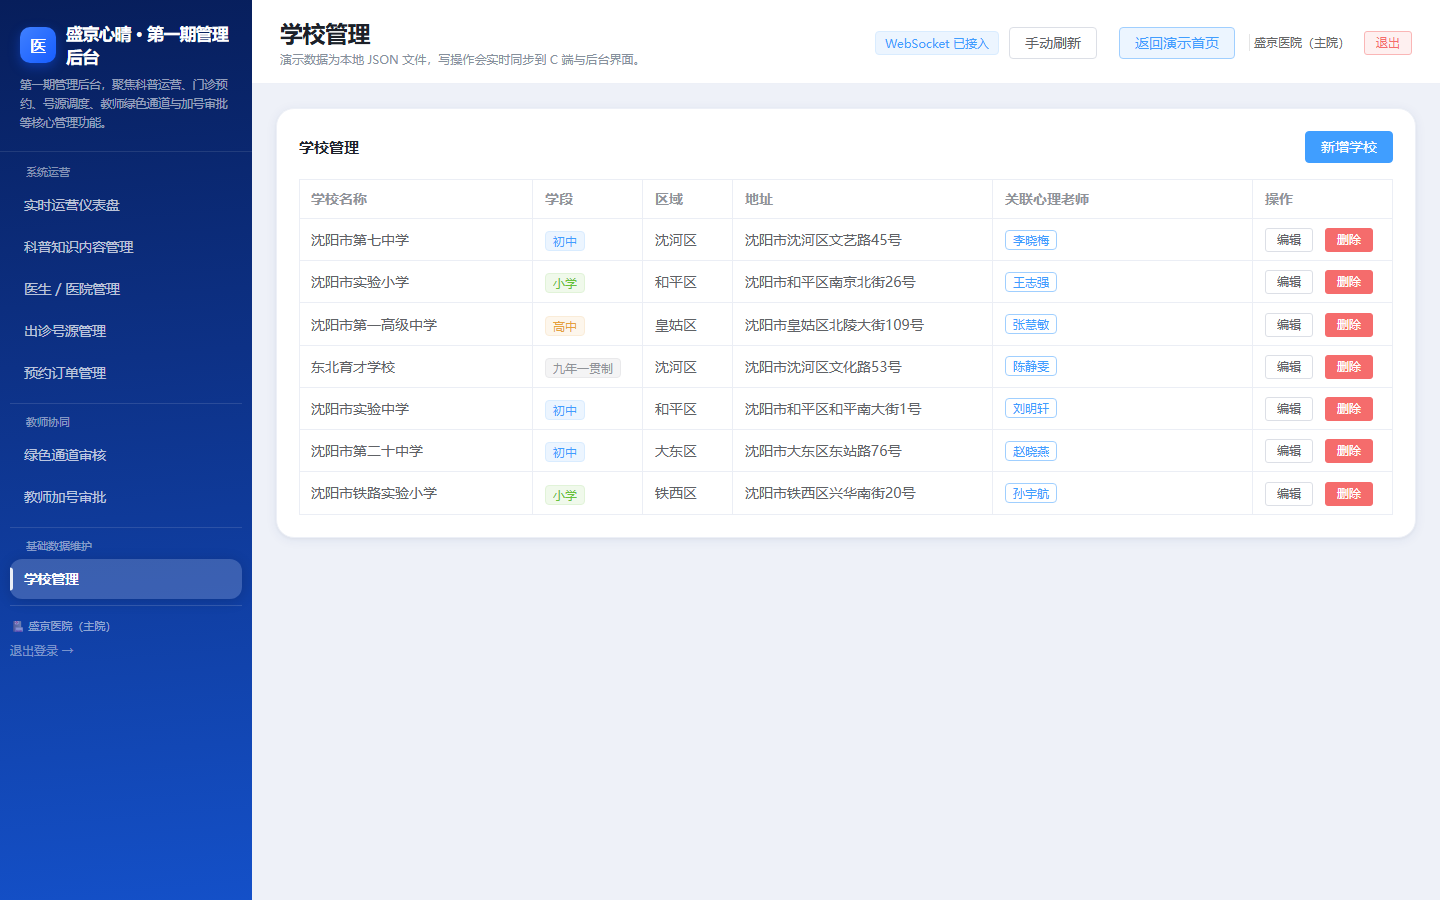Click school name 东北育才学校
Image resolution: width=1440 pixels, height=900 pixels.
click(353, 367)
